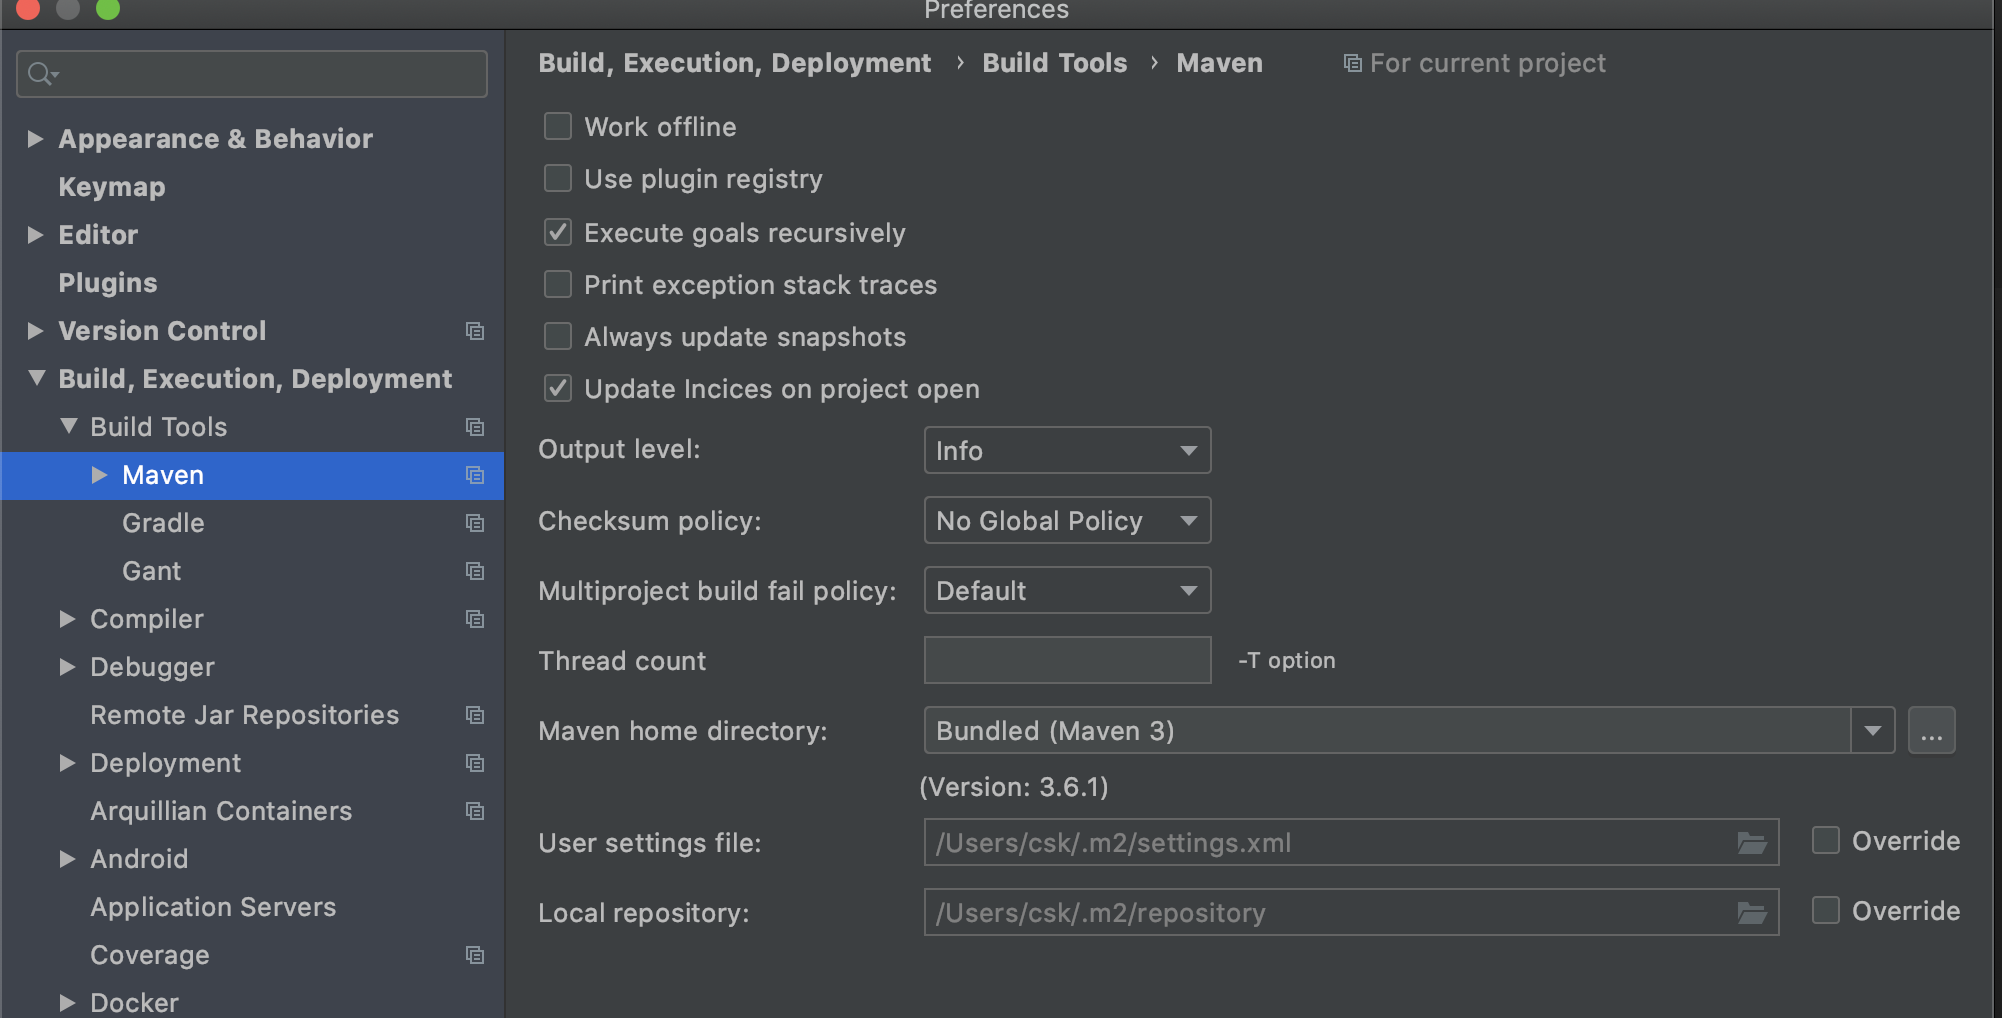Viewport: 2002px width, 1018px height.
Task: Select Keymap in settings tree
Action: click(x=112, y=187)
